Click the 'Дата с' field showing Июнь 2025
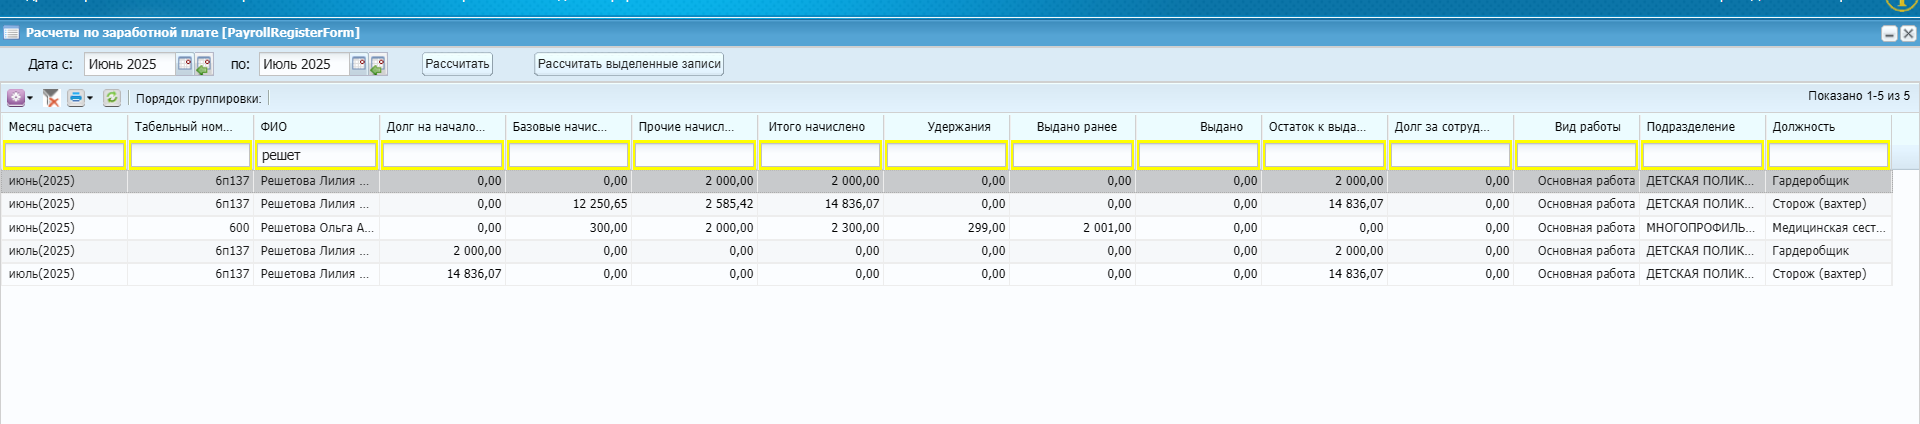Screen dimensions: 1920x424 click(130, 64)
